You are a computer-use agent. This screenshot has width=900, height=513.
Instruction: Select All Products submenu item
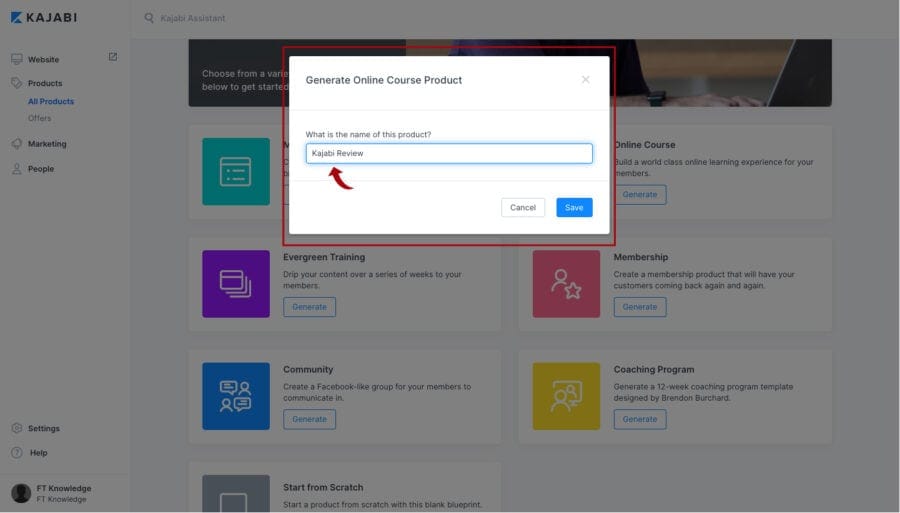point(51,101)
